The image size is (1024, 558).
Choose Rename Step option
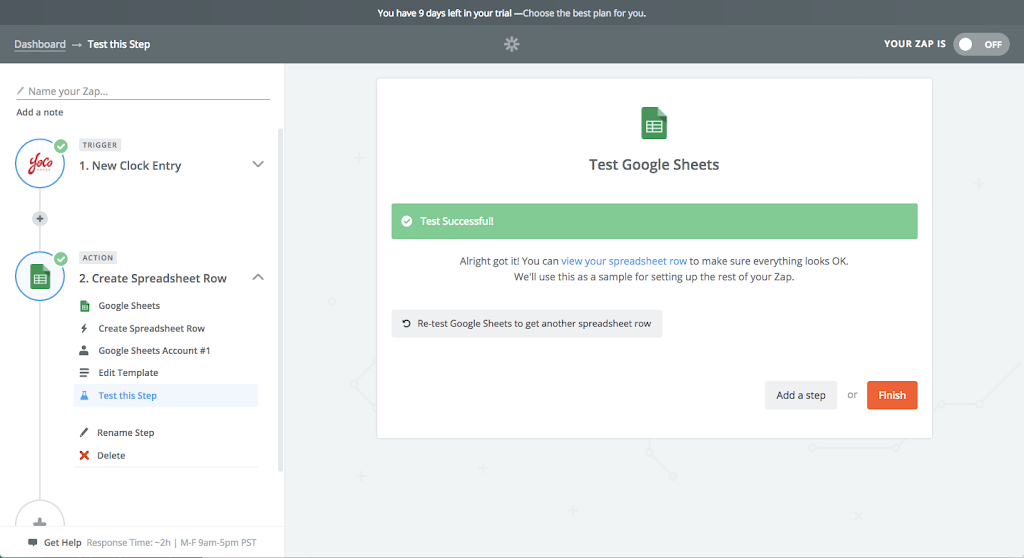[x=125, y=433]
